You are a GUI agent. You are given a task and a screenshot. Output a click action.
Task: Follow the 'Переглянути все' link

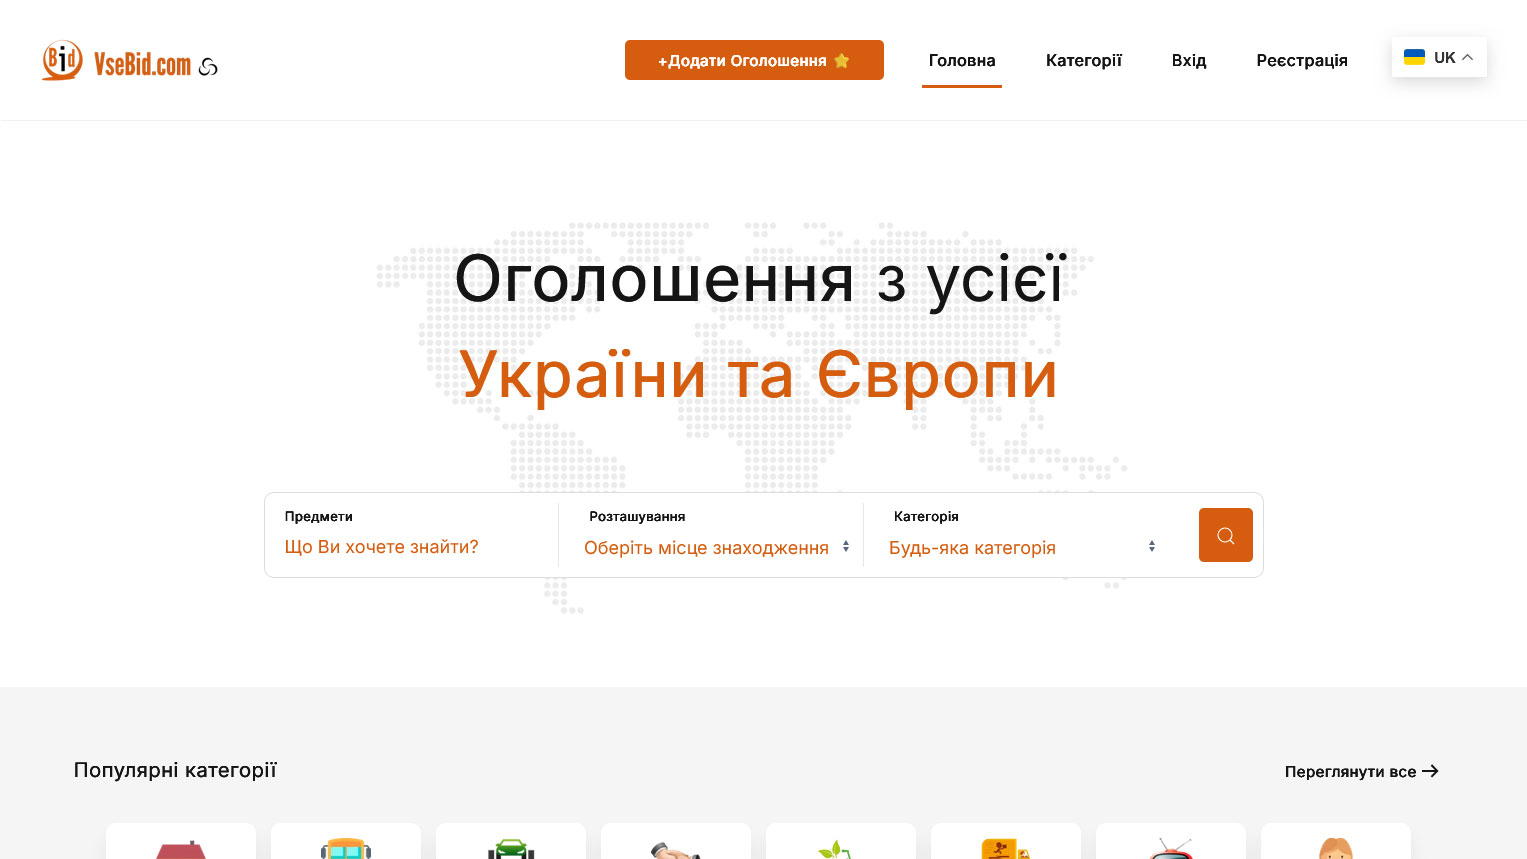1361,771
